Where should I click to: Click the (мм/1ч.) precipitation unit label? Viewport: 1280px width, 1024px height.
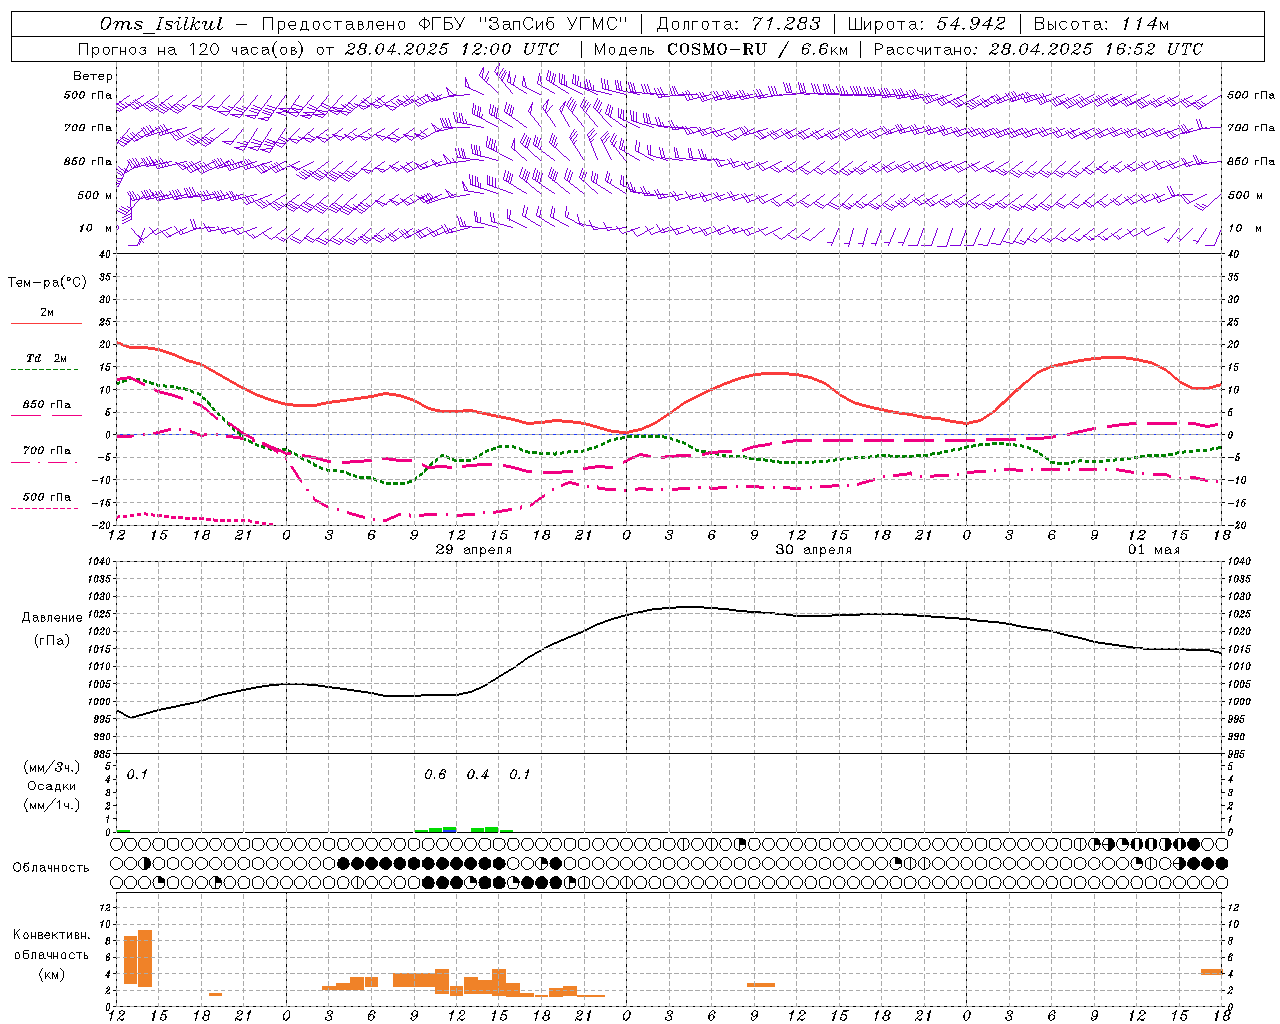click(x=51, y=805)
